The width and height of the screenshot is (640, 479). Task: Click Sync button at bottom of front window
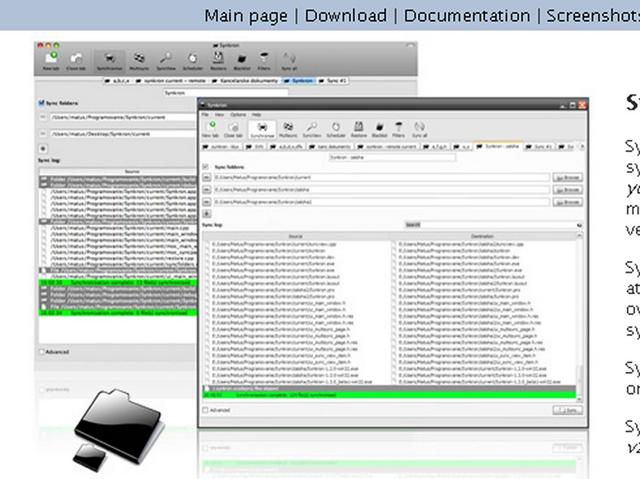[568, 410]
